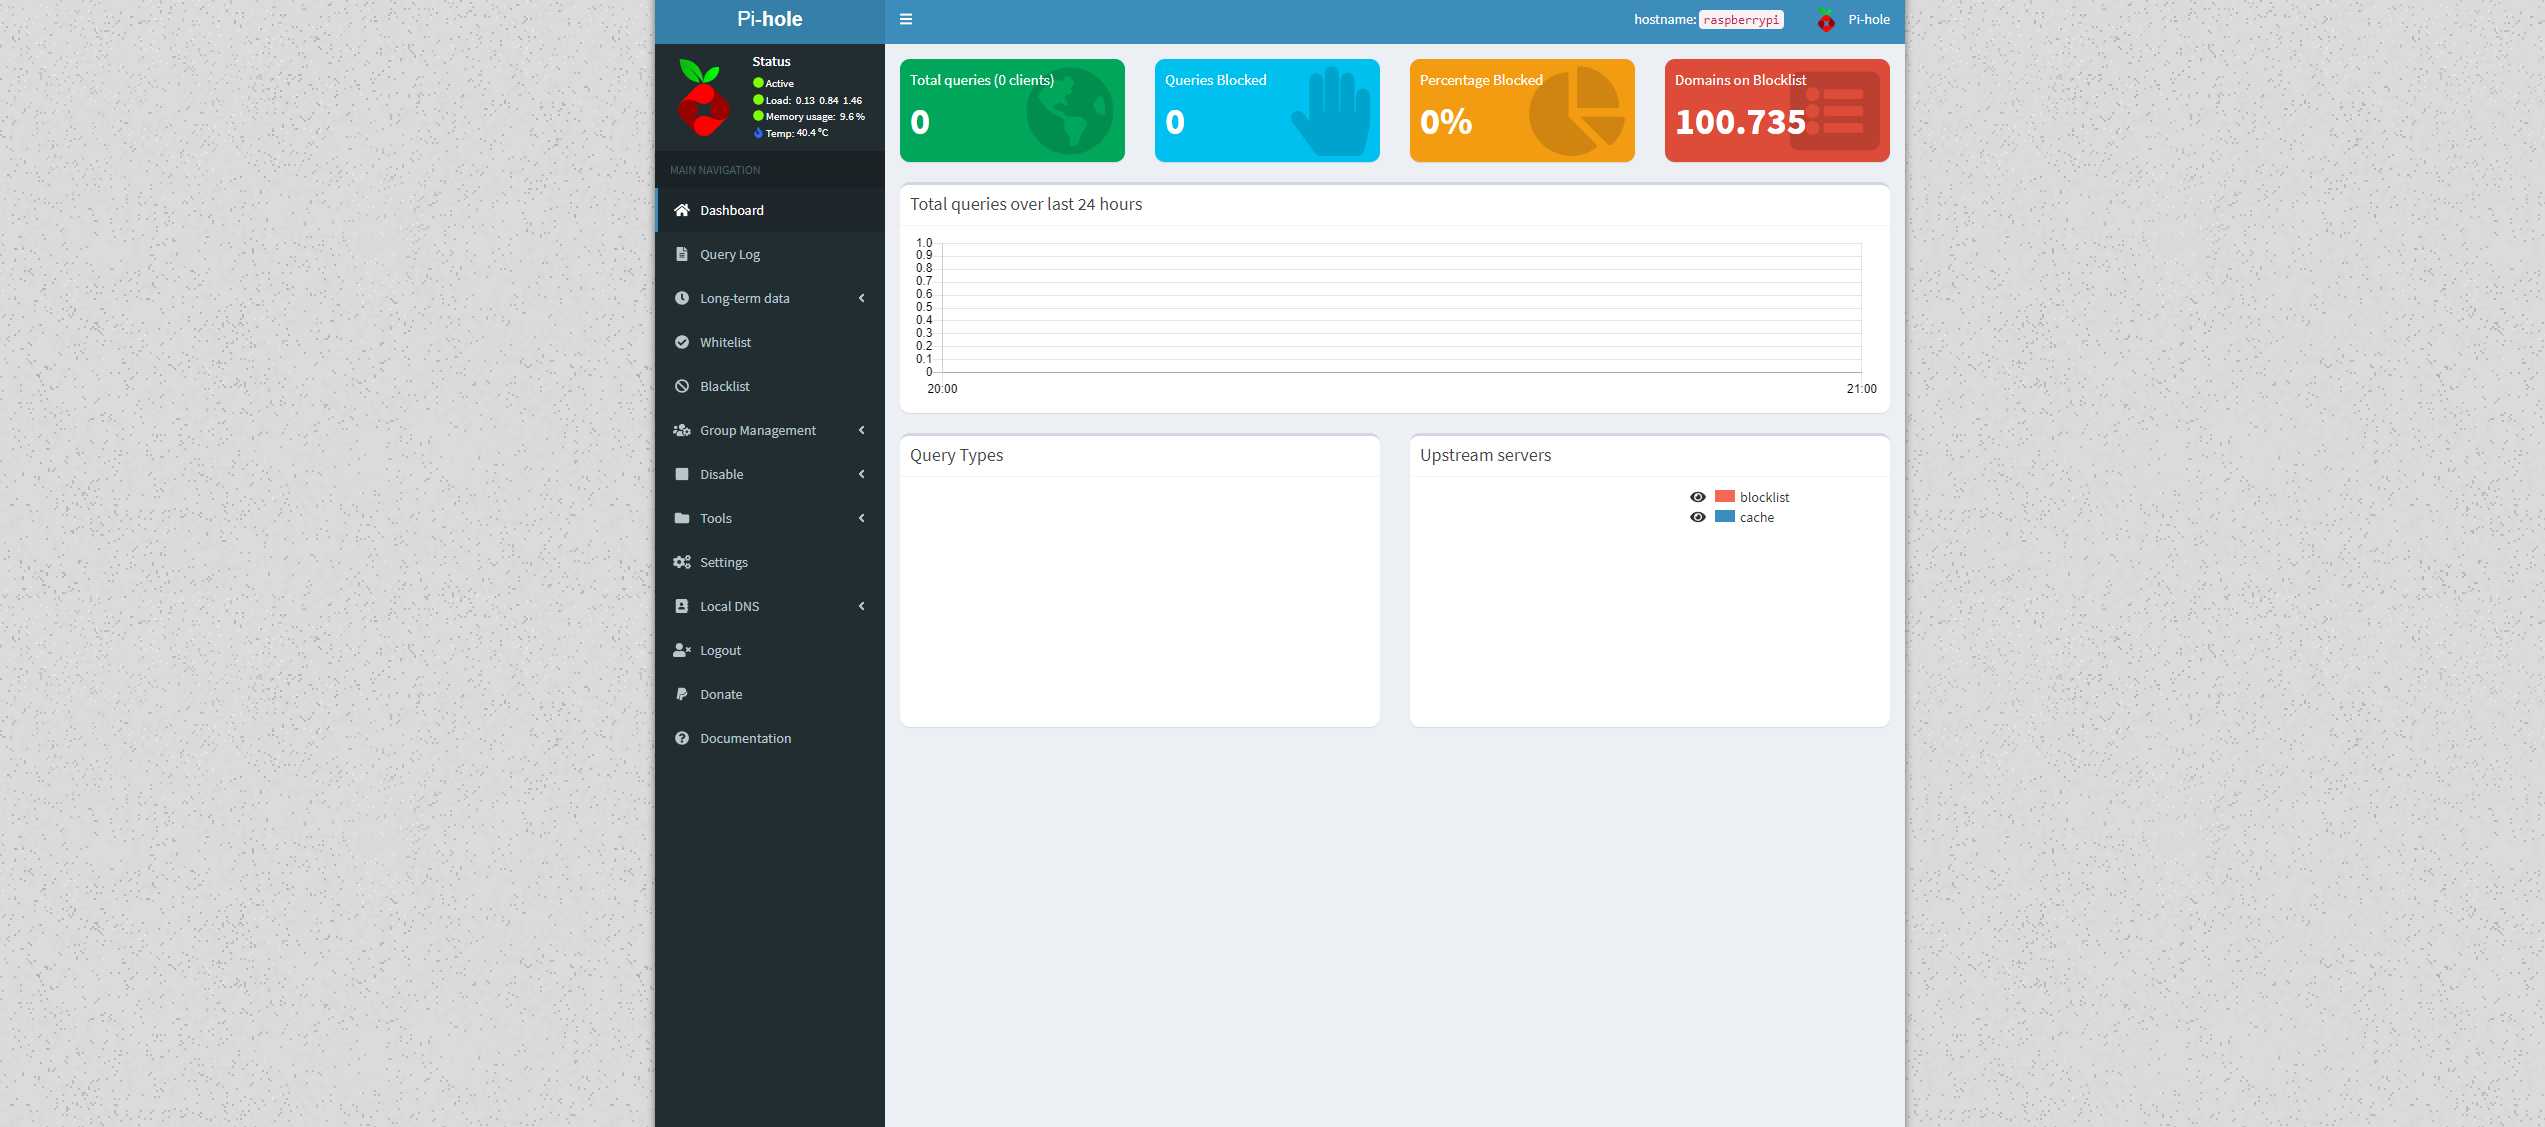Screen dimensions: 2545x1127
Task: Open the Query Log page
Action: tap(770, 254)
